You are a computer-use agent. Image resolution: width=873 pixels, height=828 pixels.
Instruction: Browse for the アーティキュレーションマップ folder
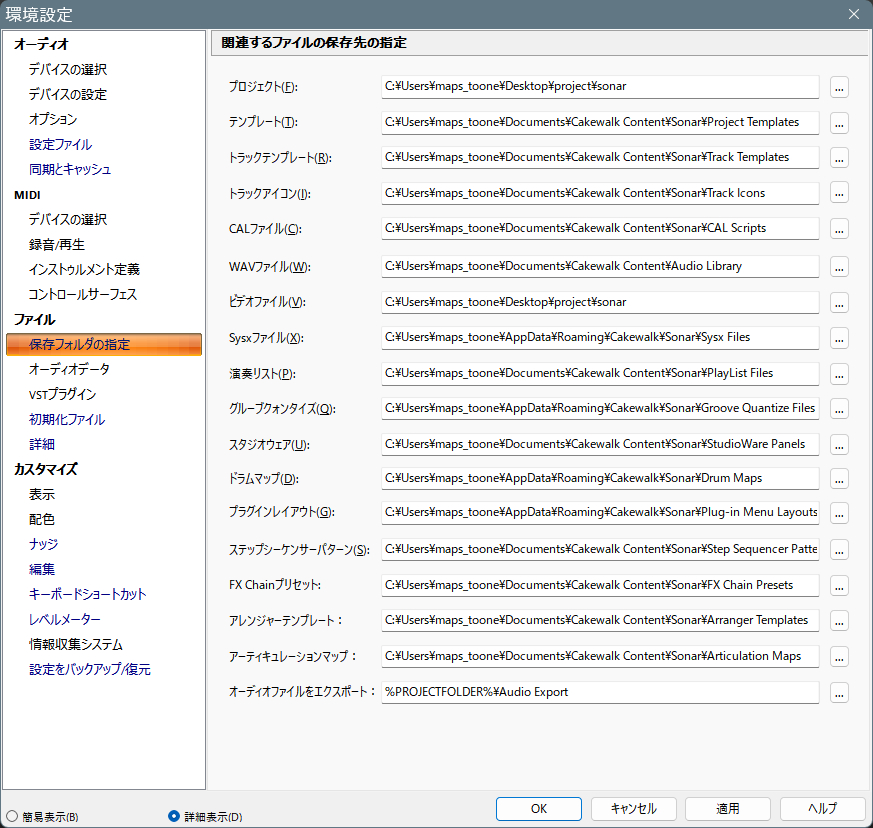pyautogui.click(x=839, y=657)
